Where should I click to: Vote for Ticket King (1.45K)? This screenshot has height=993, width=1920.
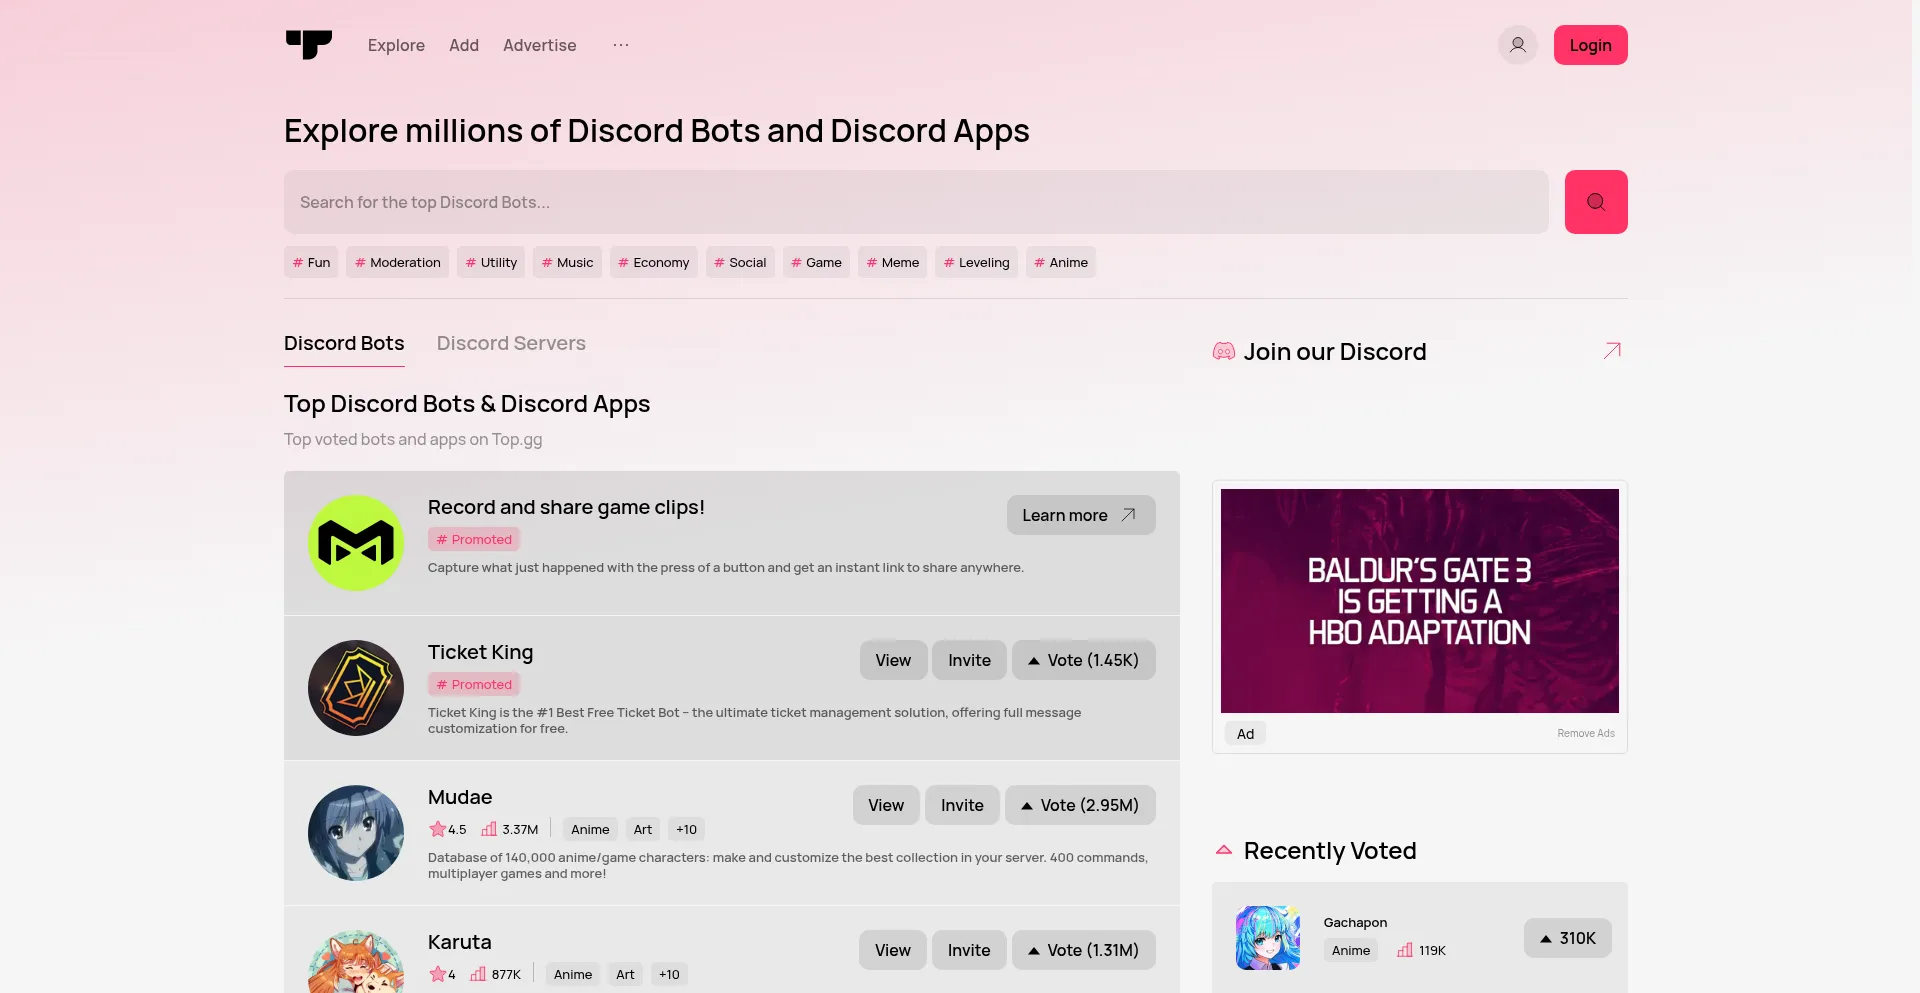point(1084,660)
